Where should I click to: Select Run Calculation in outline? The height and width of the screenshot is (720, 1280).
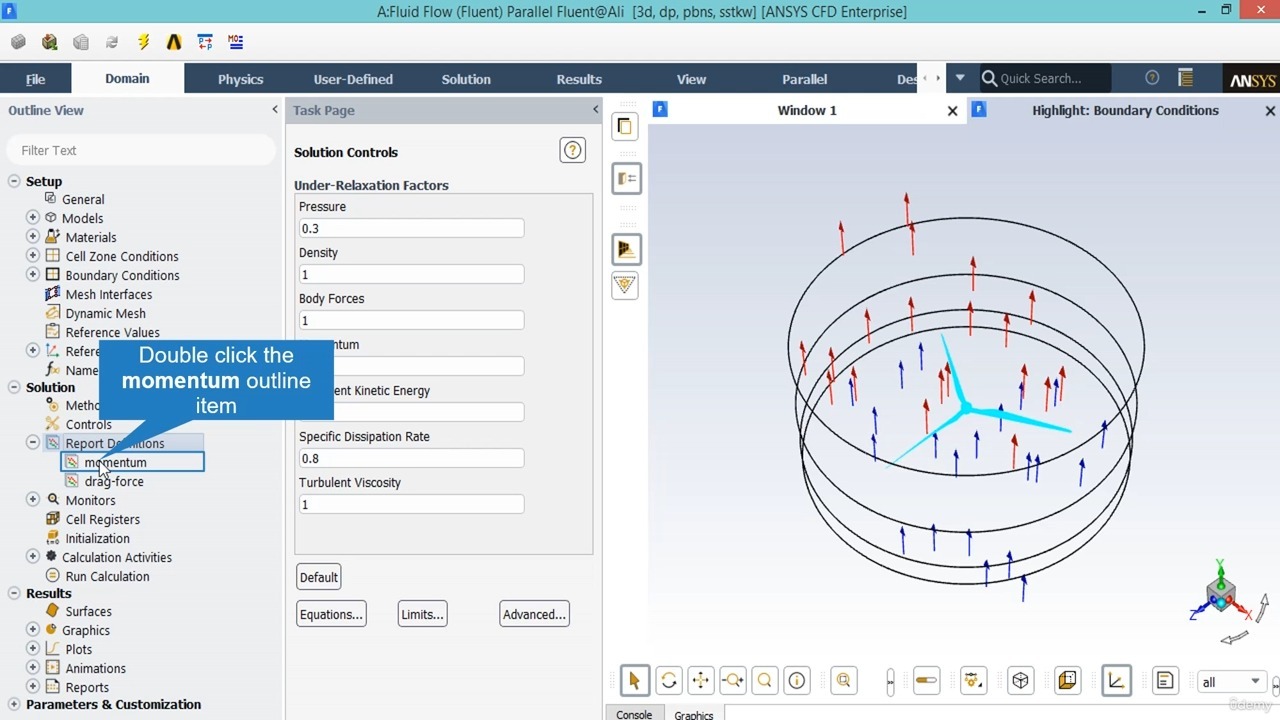click(x=107, y=576)
